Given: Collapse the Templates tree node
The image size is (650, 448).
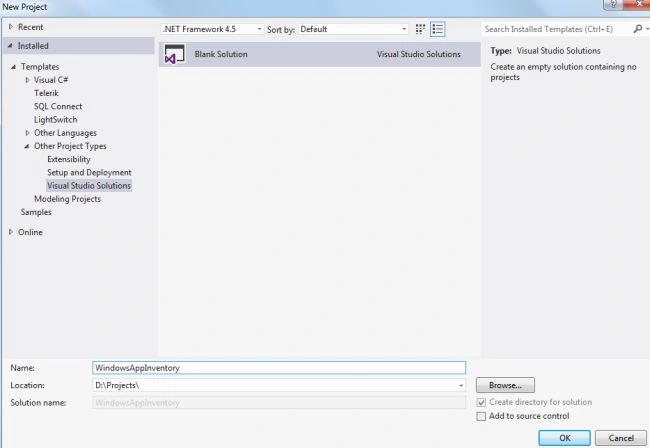Looking at the screenshot, I should click(13, 67).
